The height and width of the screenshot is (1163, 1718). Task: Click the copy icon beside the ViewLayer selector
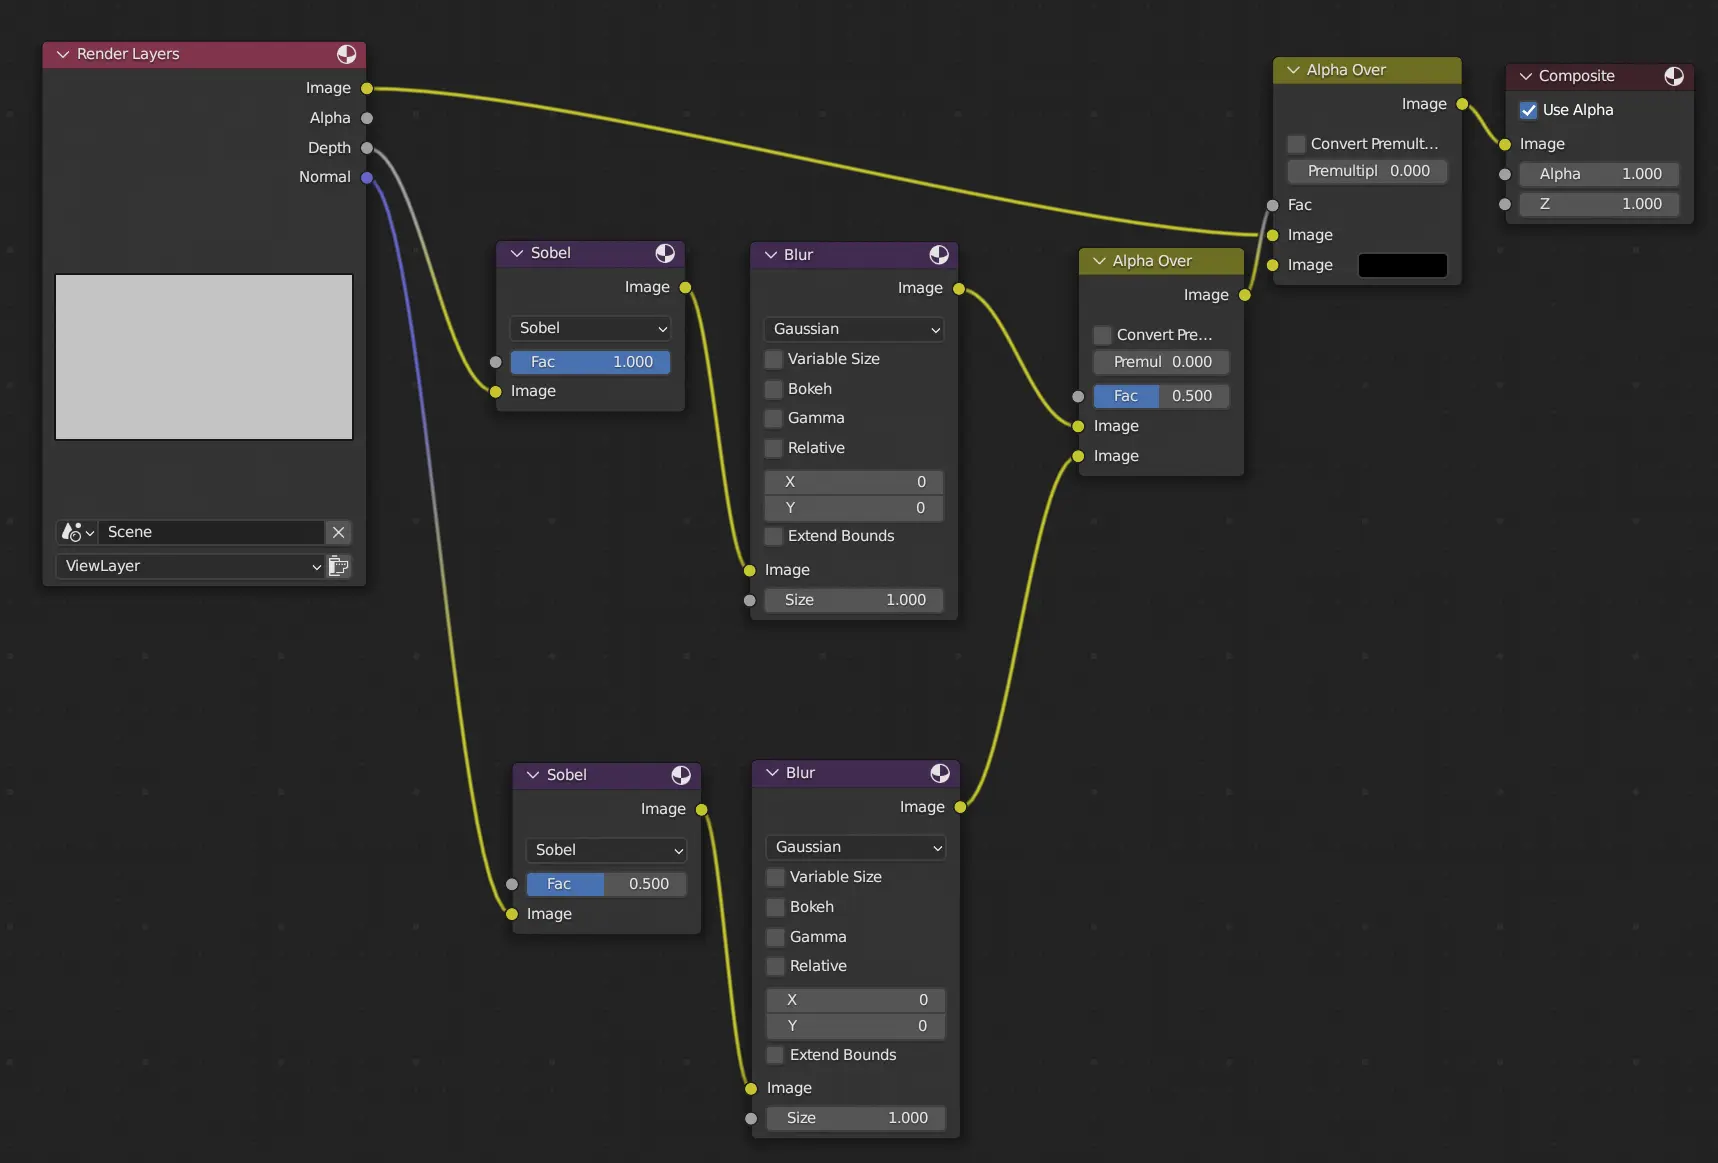(339, 566)
